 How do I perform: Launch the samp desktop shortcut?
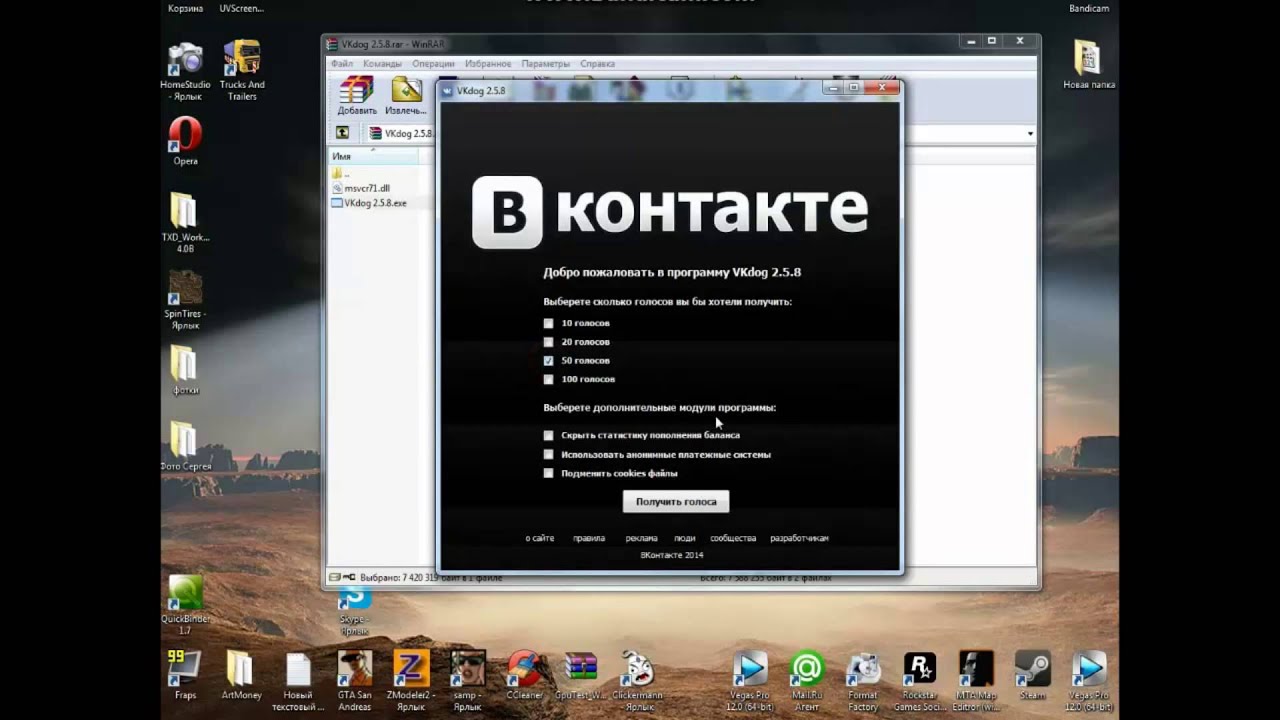click(467, 682)
